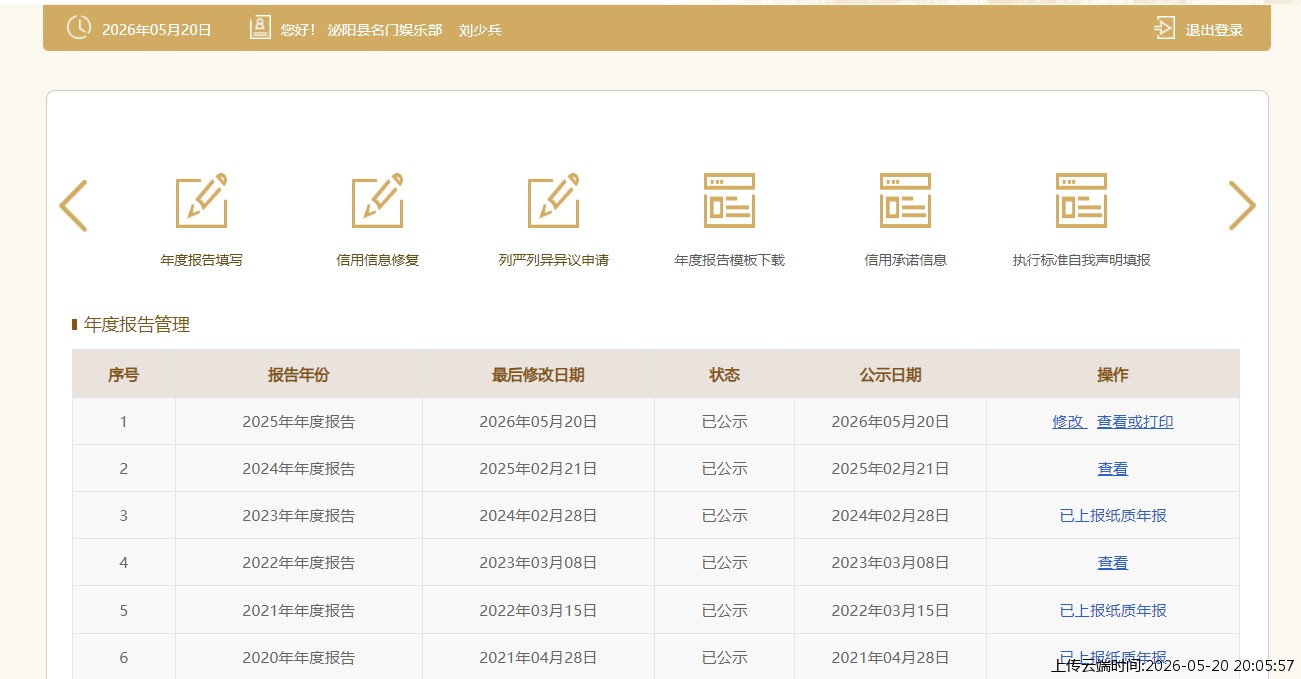Screen dimensions: 1301x679
Task: Click 查看 for 2022年年度报告
Action: tap(1113, 563)
